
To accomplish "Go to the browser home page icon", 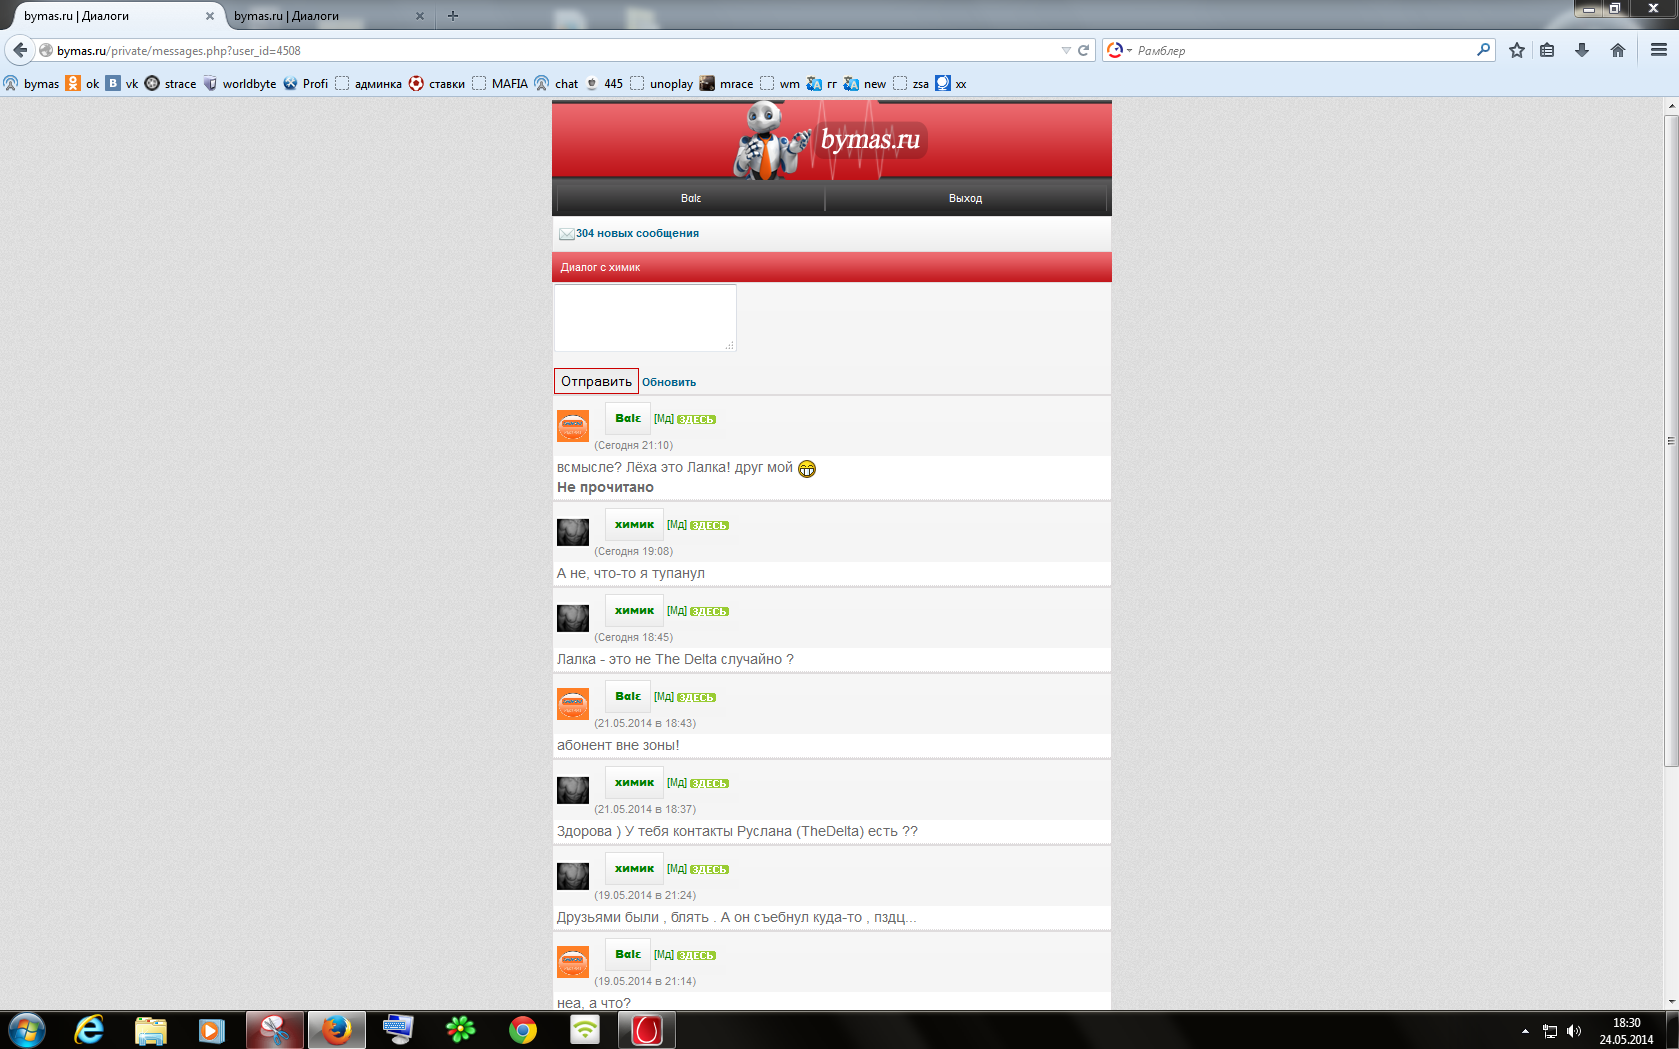I will point(1618,50).
